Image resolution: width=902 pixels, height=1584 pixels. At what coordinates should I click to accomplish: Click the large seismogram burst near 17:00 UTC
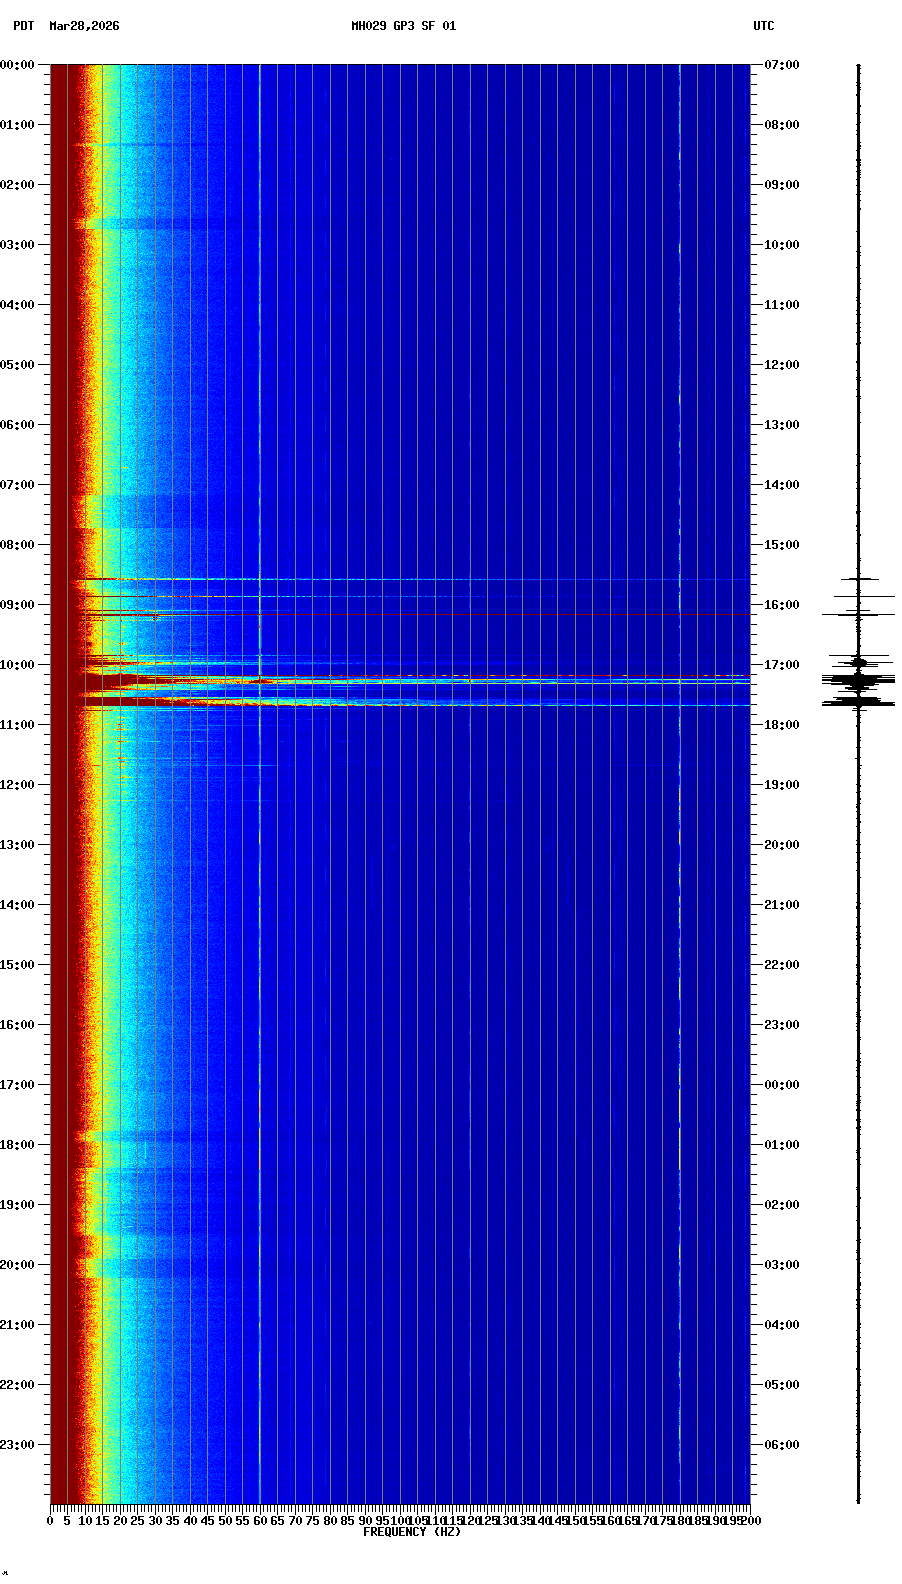pyautogui.click(x=858, y=681)
